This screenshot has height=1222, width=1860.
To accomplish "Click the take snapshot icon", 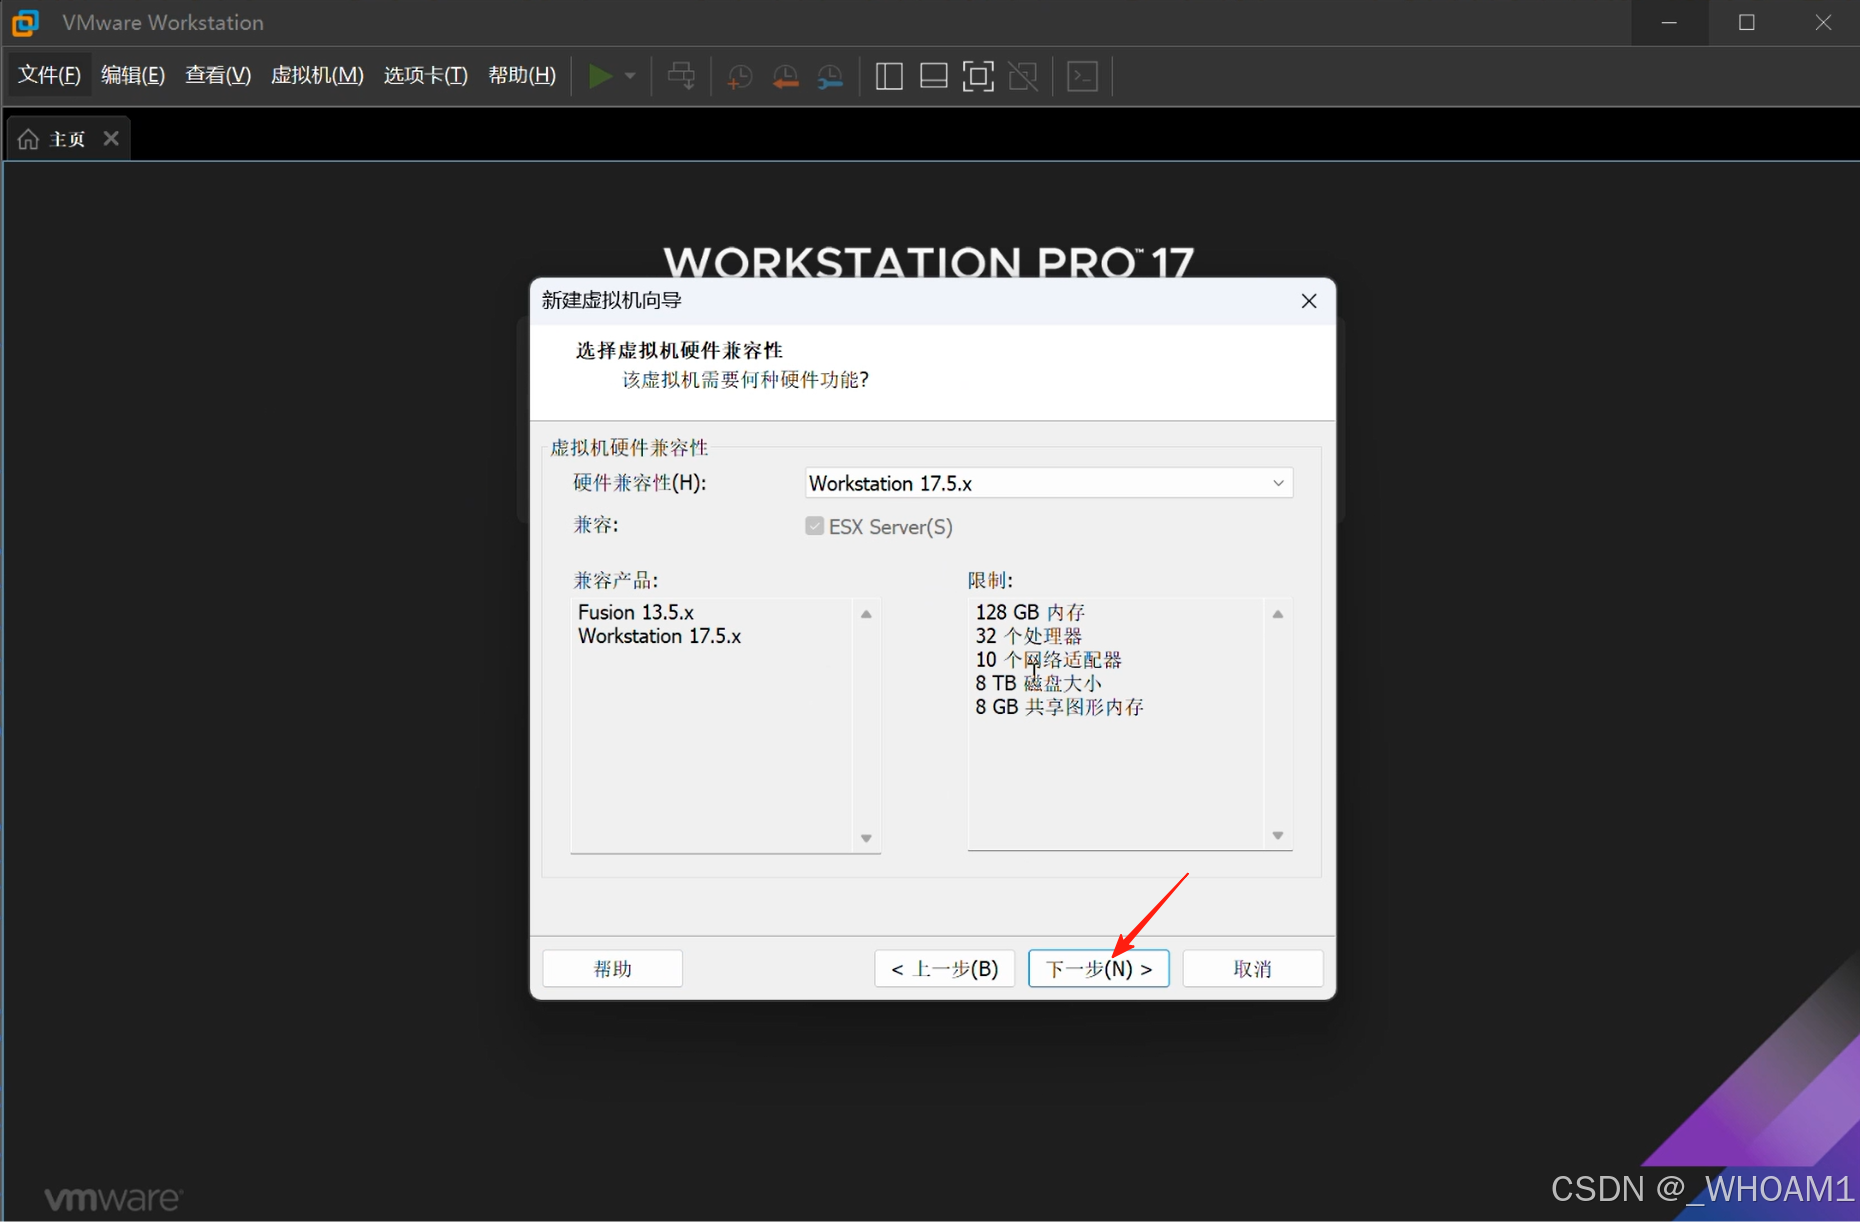I will [739, 76].
